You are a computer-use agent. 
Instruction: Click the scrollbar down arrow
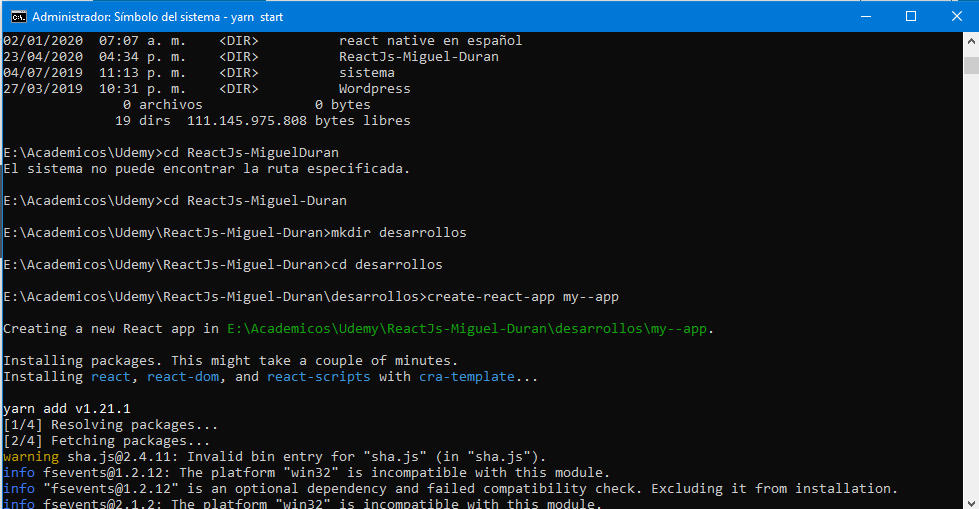click(x=971, y=502)
